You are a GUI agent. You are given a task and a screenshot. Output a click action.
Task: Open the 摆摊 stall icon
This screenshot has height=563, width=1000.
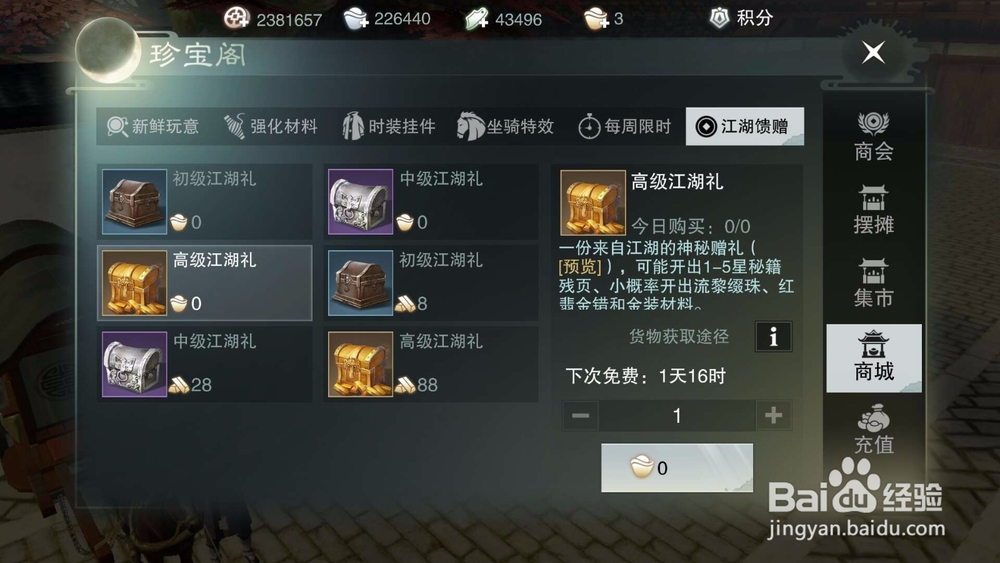point(873,209)
